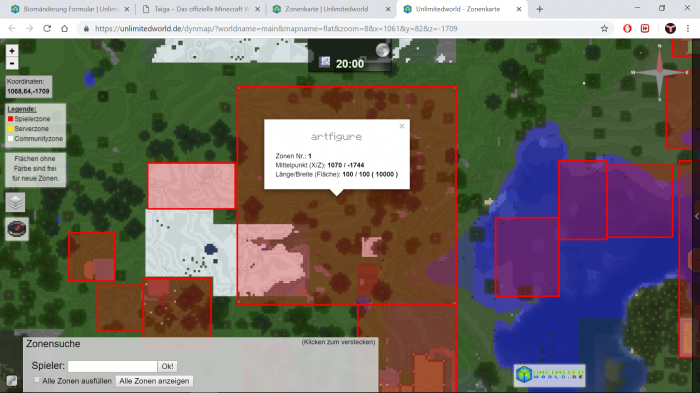Image resolution: width=700 pixels, height=393 pixels.
Task: Click the artfigure zone title
Action: point(337,137)
